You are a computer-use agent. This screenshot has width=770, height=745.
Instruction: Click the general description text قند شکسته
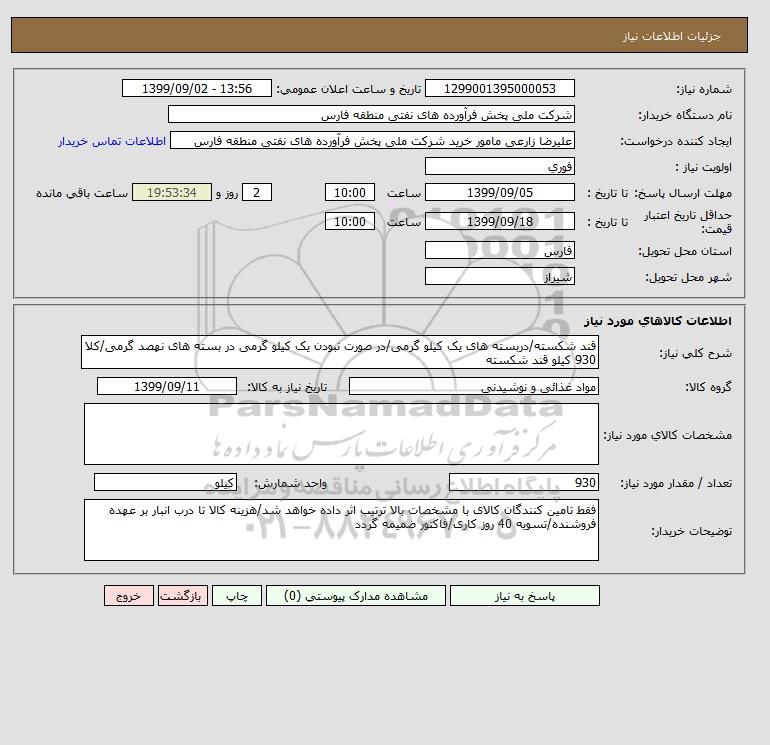340,353
